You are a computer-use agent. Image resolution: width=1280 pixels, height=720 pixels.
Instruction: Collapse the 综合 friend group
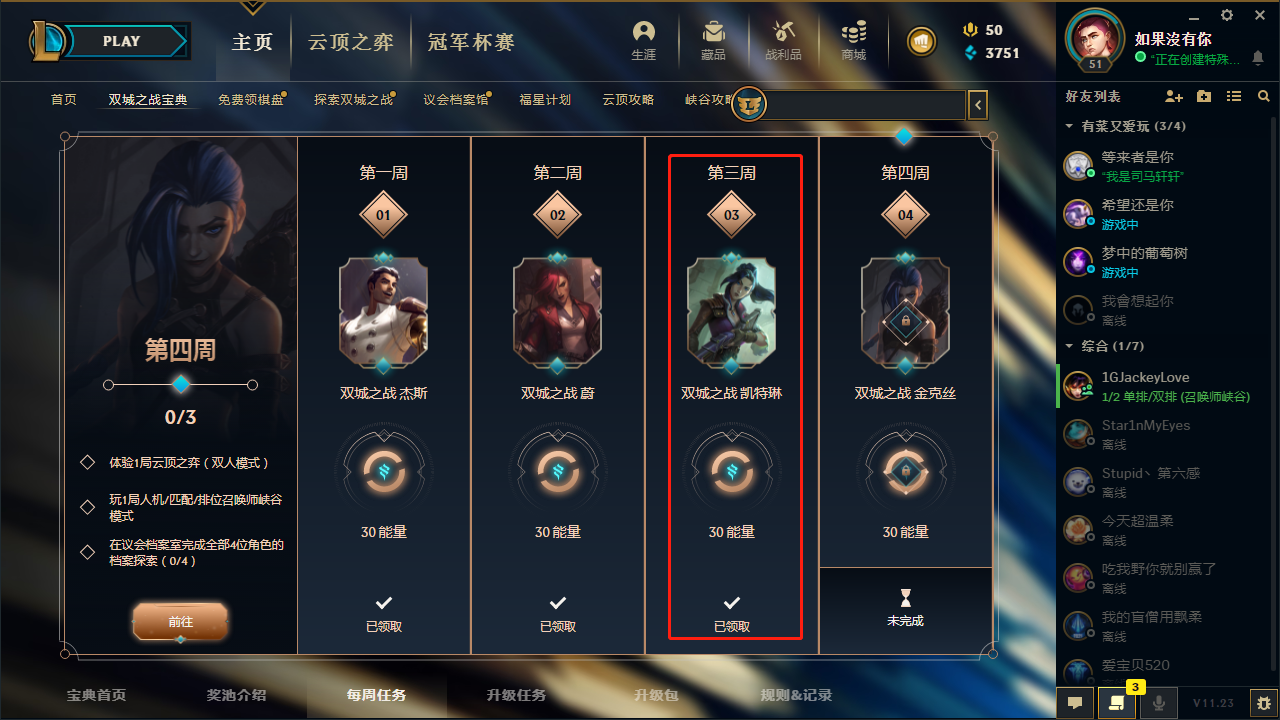1069,346
